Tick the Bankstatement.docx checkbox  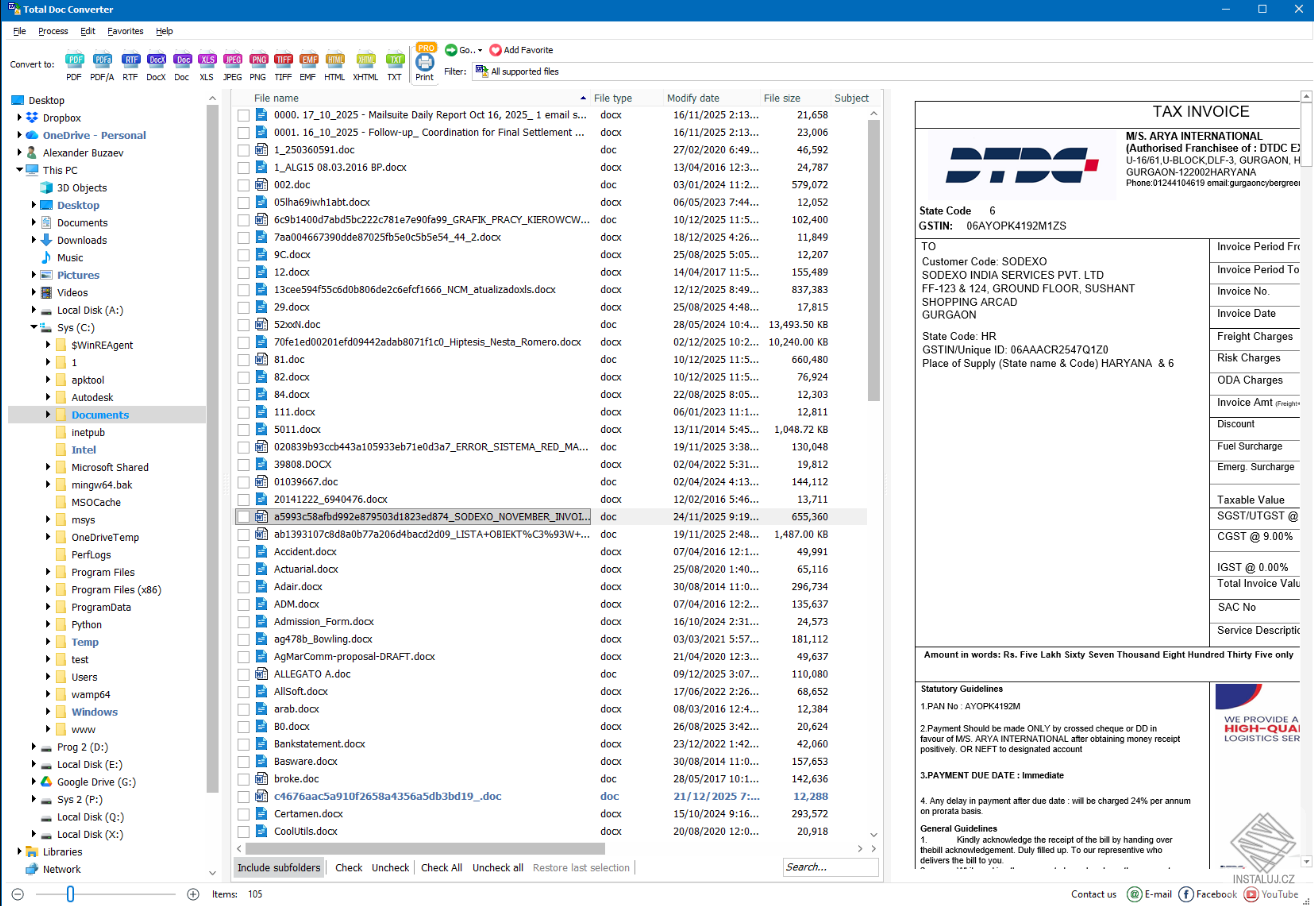243,744
